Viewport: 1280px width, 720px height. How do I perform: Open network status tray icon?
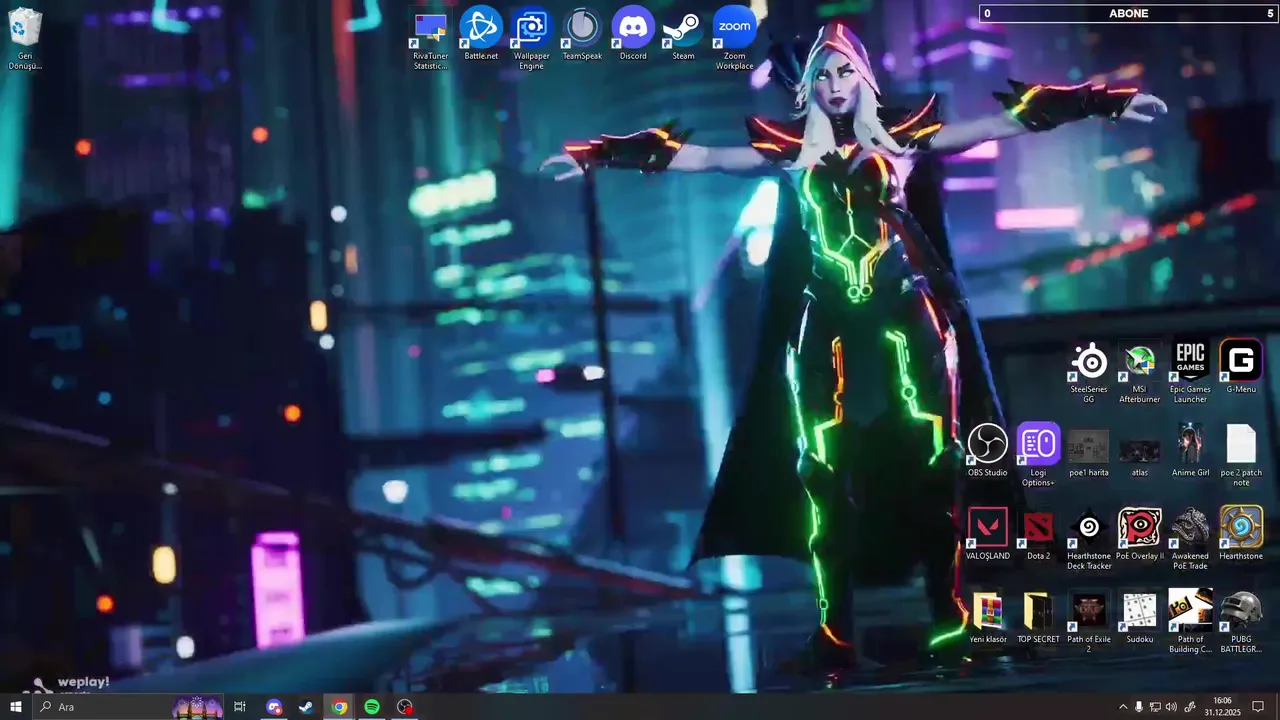tap(1155, 707)
